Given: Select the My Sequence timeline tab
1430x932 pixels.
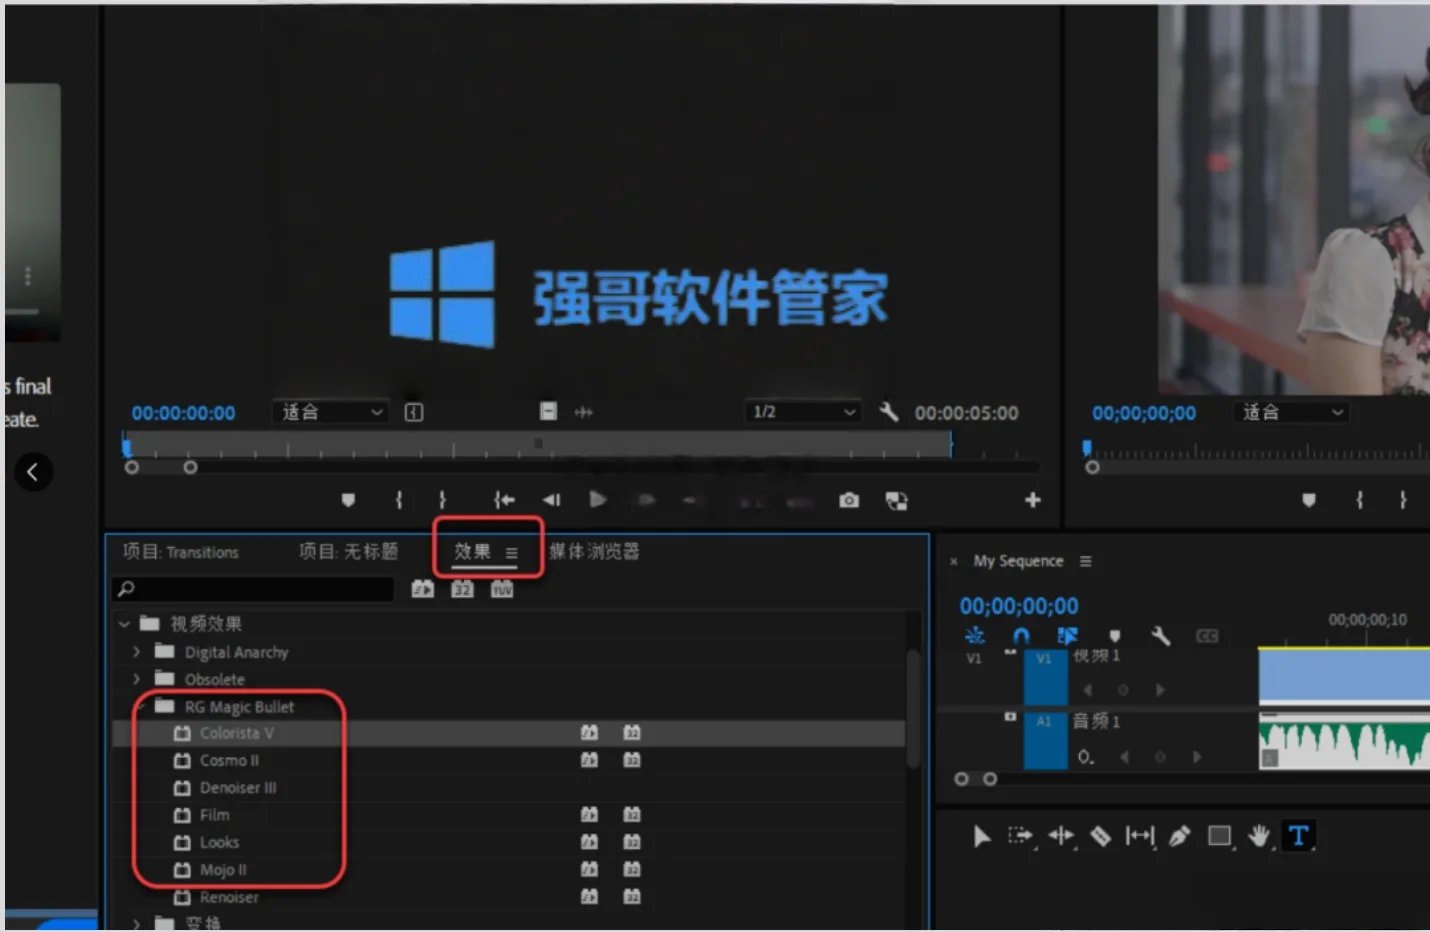Looking at the screenshot, I should tap(1018, 561).
